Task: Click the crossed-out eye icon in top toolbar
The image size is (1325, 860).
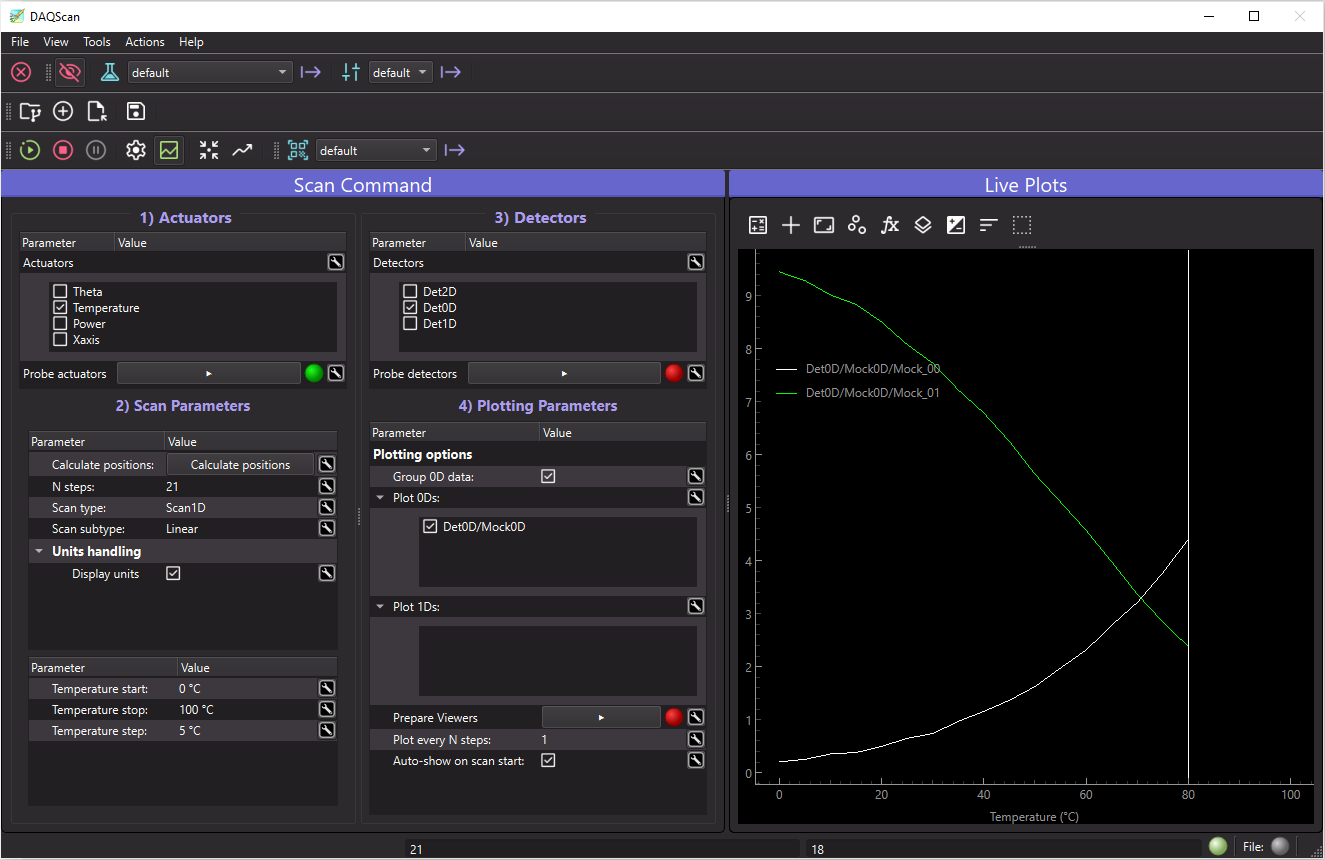Action: [70, 72]
